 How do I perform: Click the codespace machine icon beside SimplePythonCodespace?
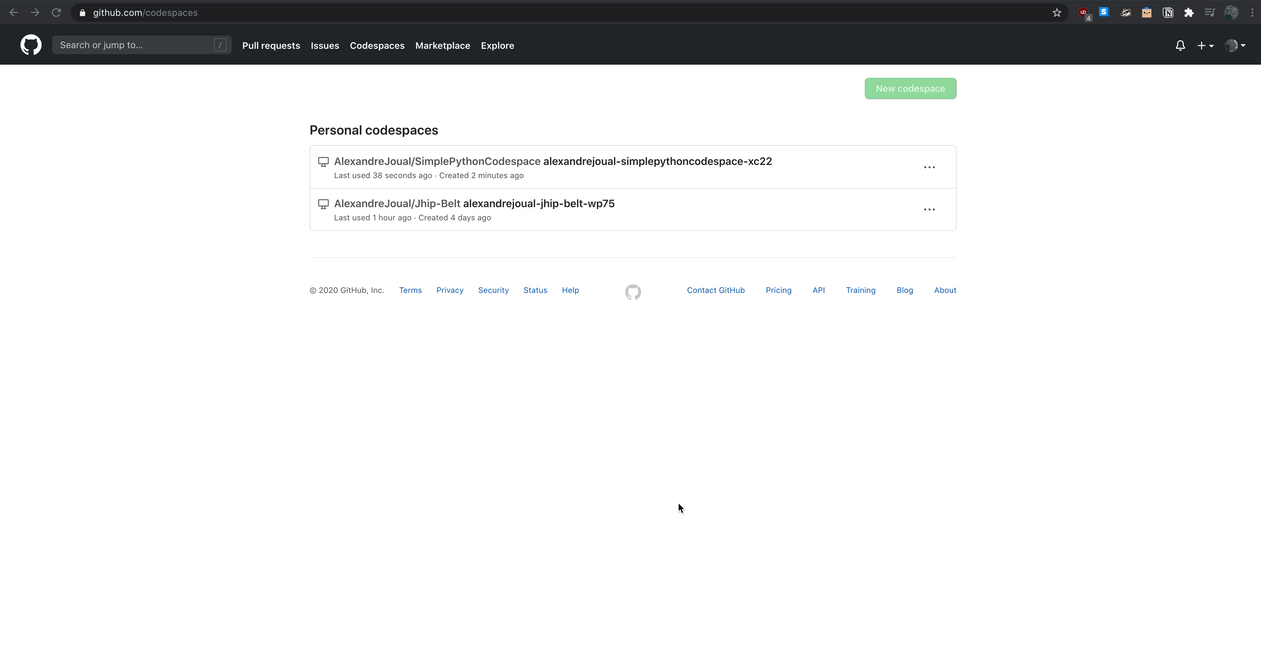[323, 161]
